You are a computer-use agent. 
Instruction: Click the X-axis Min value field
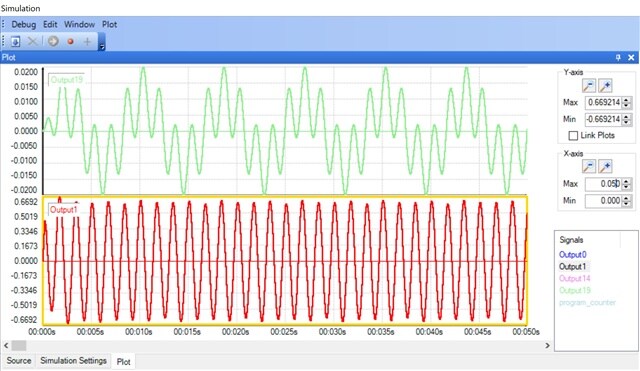[x=603, y=201]
